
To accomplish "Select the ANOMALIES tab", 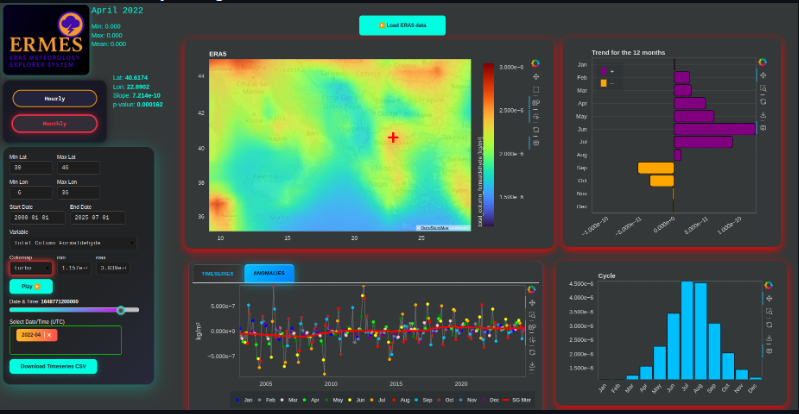I will coord(269,273).
